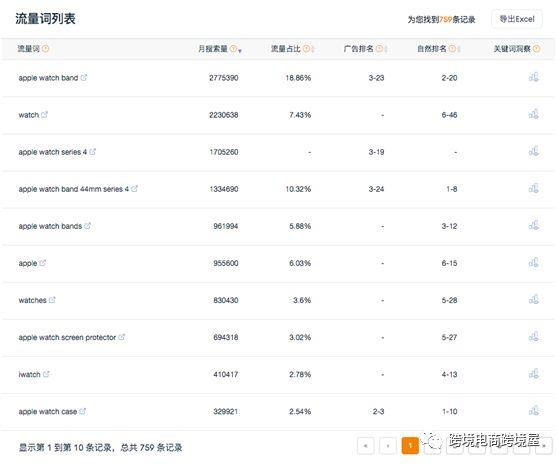Viewport: 557px width, 465px height.
Task: Click help icon beside 流量占比 column header
Action: (x=306, y=49)
